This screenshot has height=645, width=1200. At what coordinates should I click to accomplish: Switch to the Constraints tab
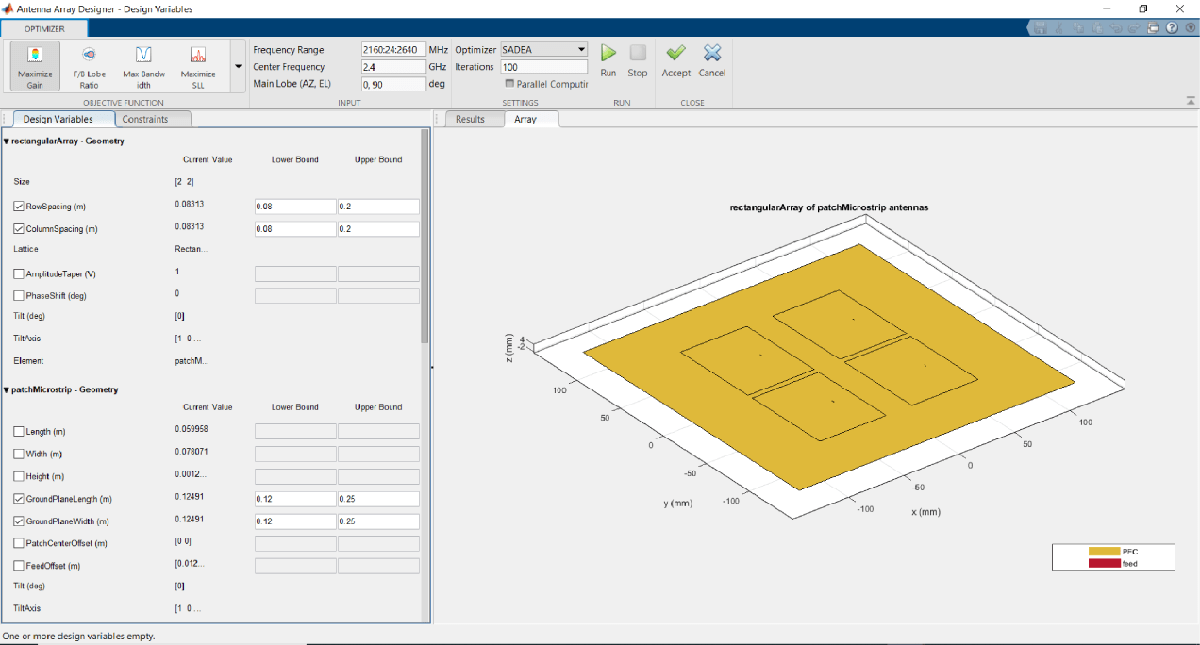145,119
